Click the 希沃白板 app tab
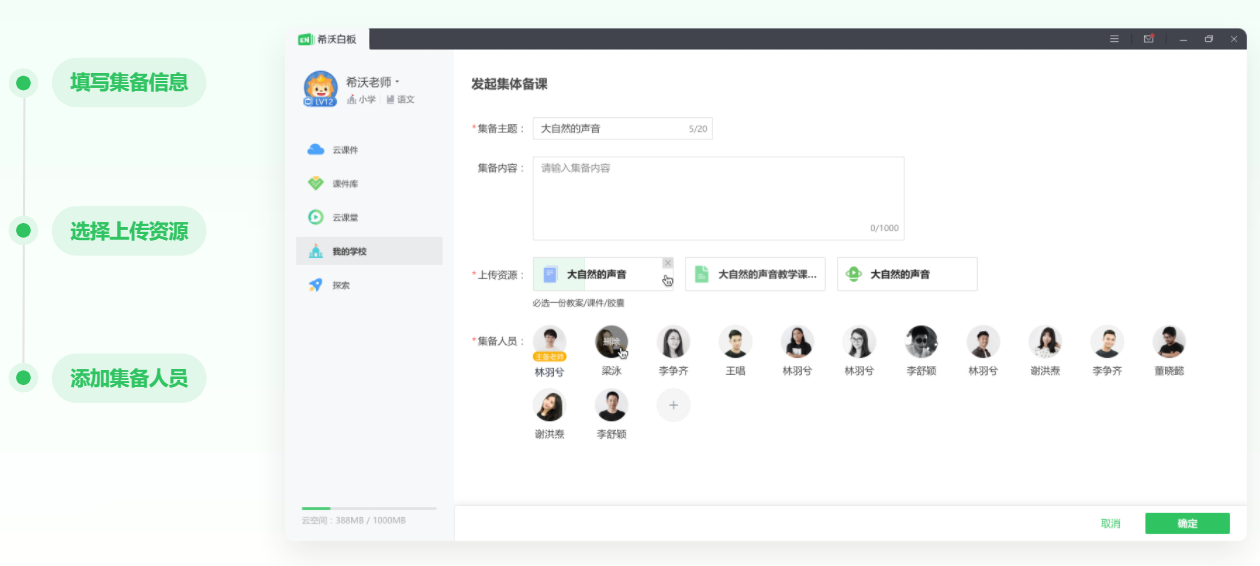This screenshot has width=1260, height=566. 327,39
